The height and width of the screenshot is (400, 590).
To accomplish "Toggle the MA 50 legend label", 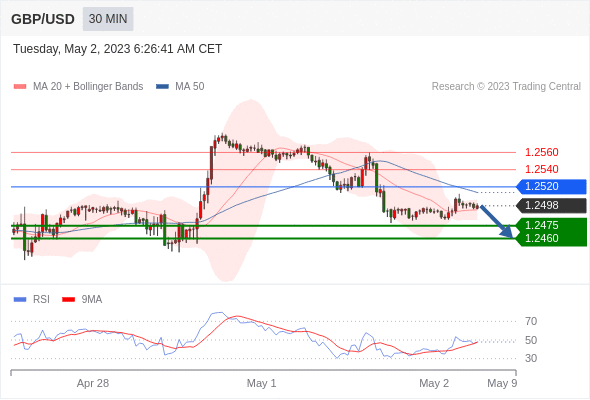I will click(x=190, y=87).
